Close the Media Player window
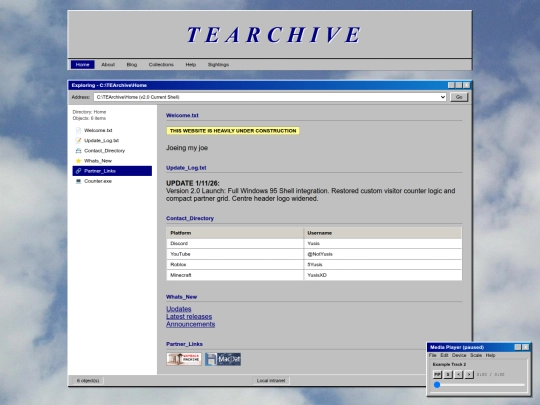The width and height of the screenshot is (540, 405). [x=526, y=347]
